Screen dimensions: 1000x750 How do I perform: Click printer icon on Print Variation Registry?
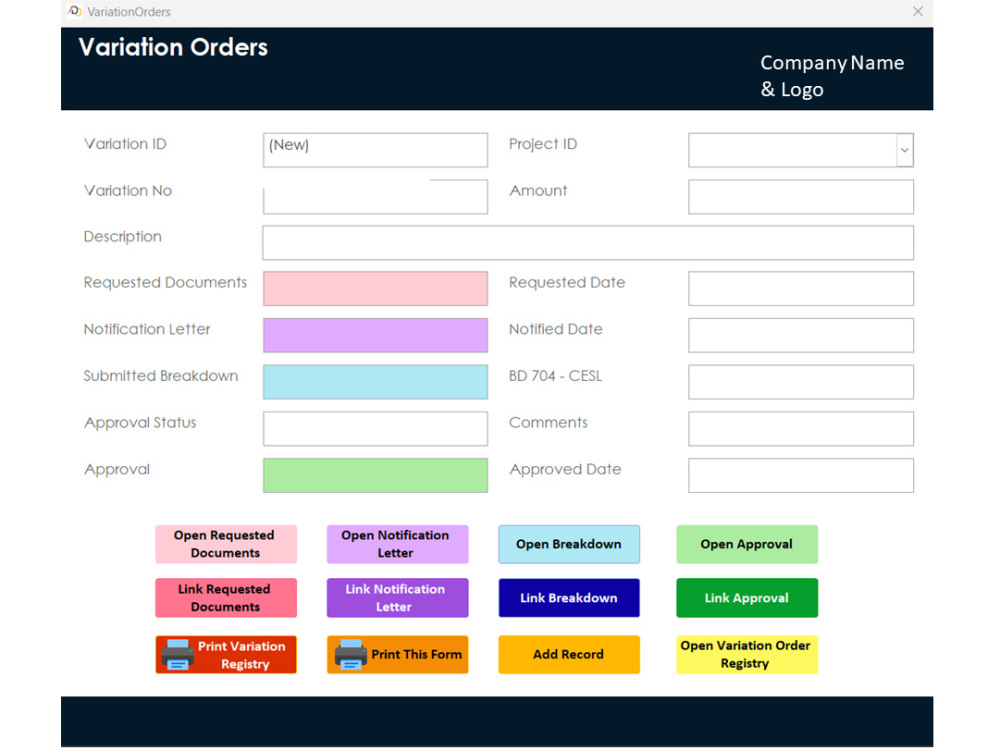[x=177, y=654]
